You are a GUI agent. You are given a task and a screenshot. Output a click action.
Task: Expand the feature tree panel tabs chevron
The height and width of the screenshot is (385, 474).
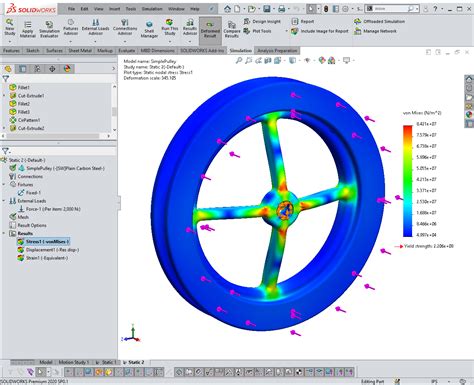click(x=113, y=69)
